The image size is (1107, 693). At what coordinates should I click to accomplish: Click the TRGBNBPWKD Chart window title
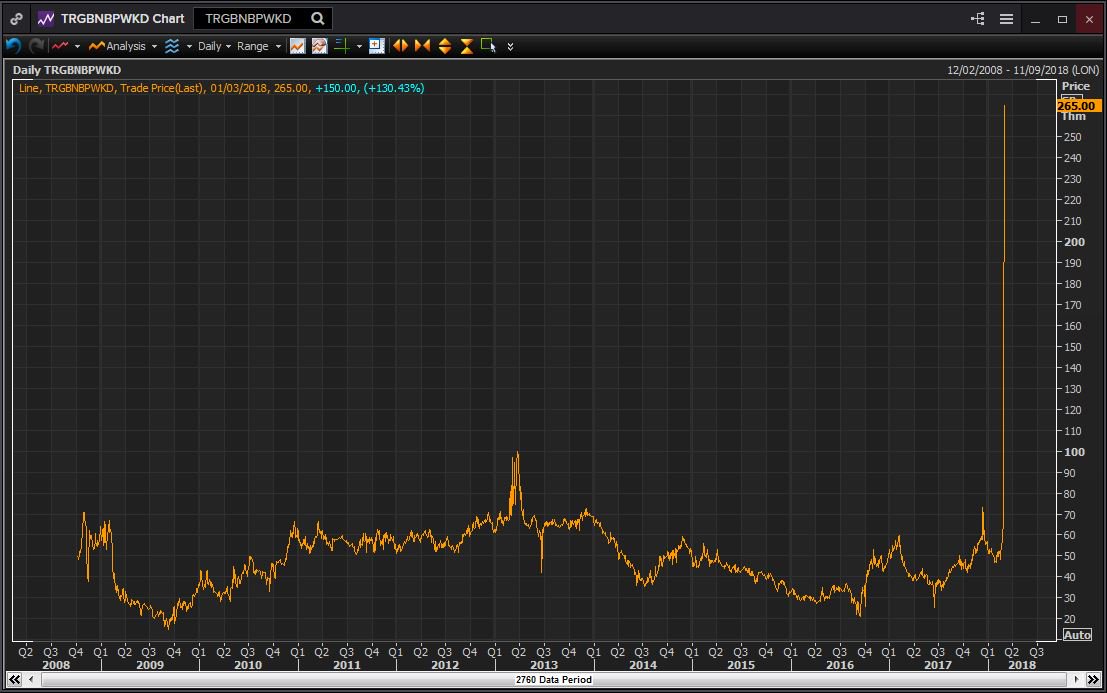122,19
